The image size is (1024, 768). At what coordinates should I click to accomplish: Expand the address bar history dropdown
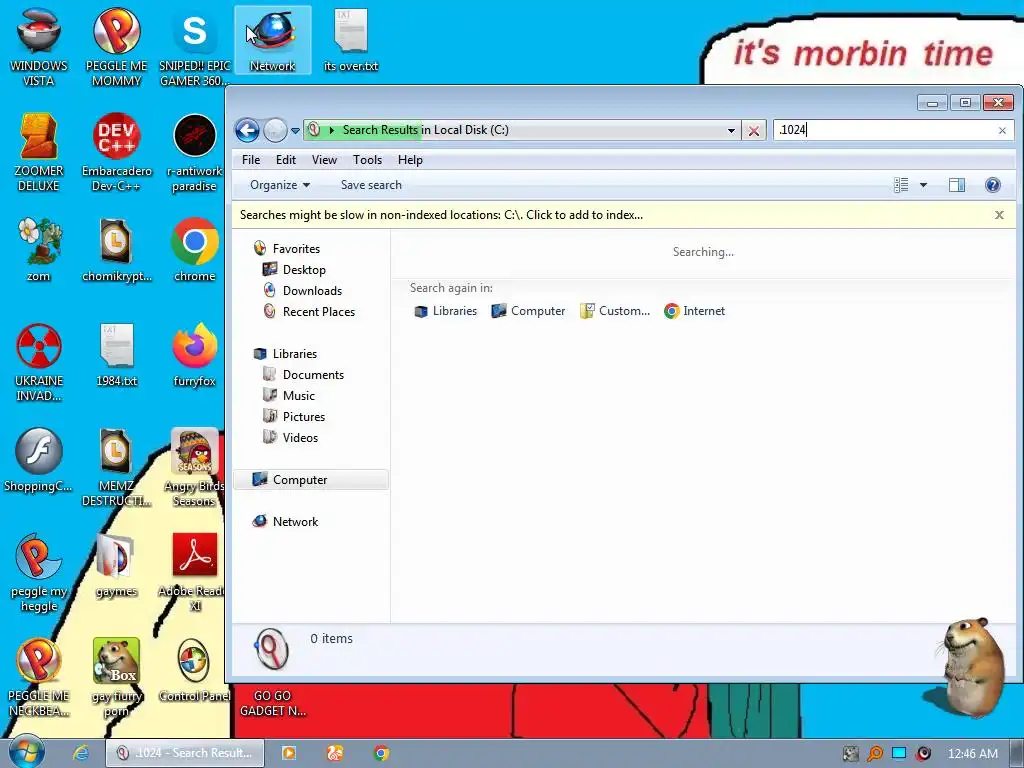pyautogui.click(x=731, y=131)
